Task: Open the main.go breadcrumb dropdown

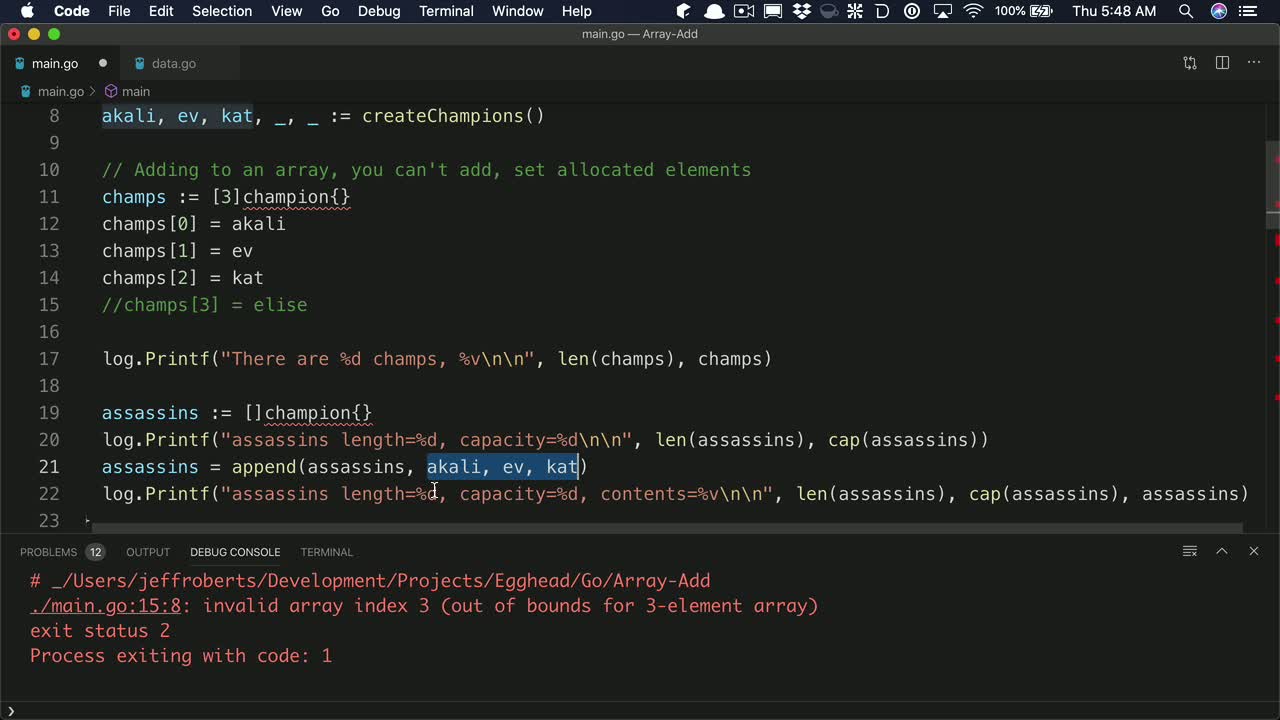Action: (x=60, y=91)
